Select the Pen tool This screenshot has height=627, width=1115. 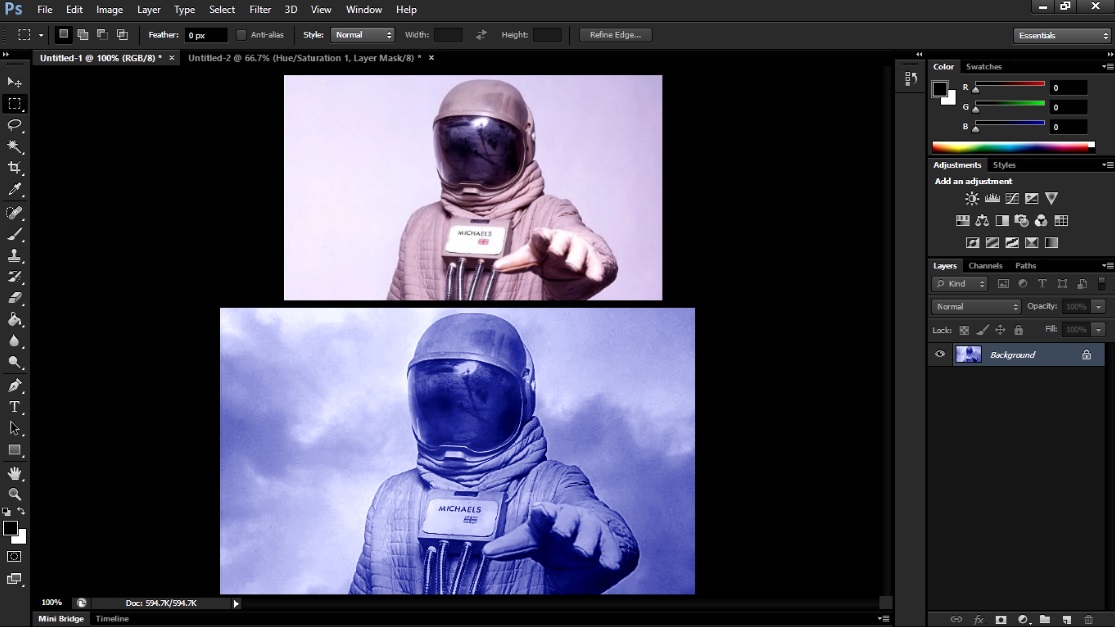pyautogui.click(x=15, y=385)
